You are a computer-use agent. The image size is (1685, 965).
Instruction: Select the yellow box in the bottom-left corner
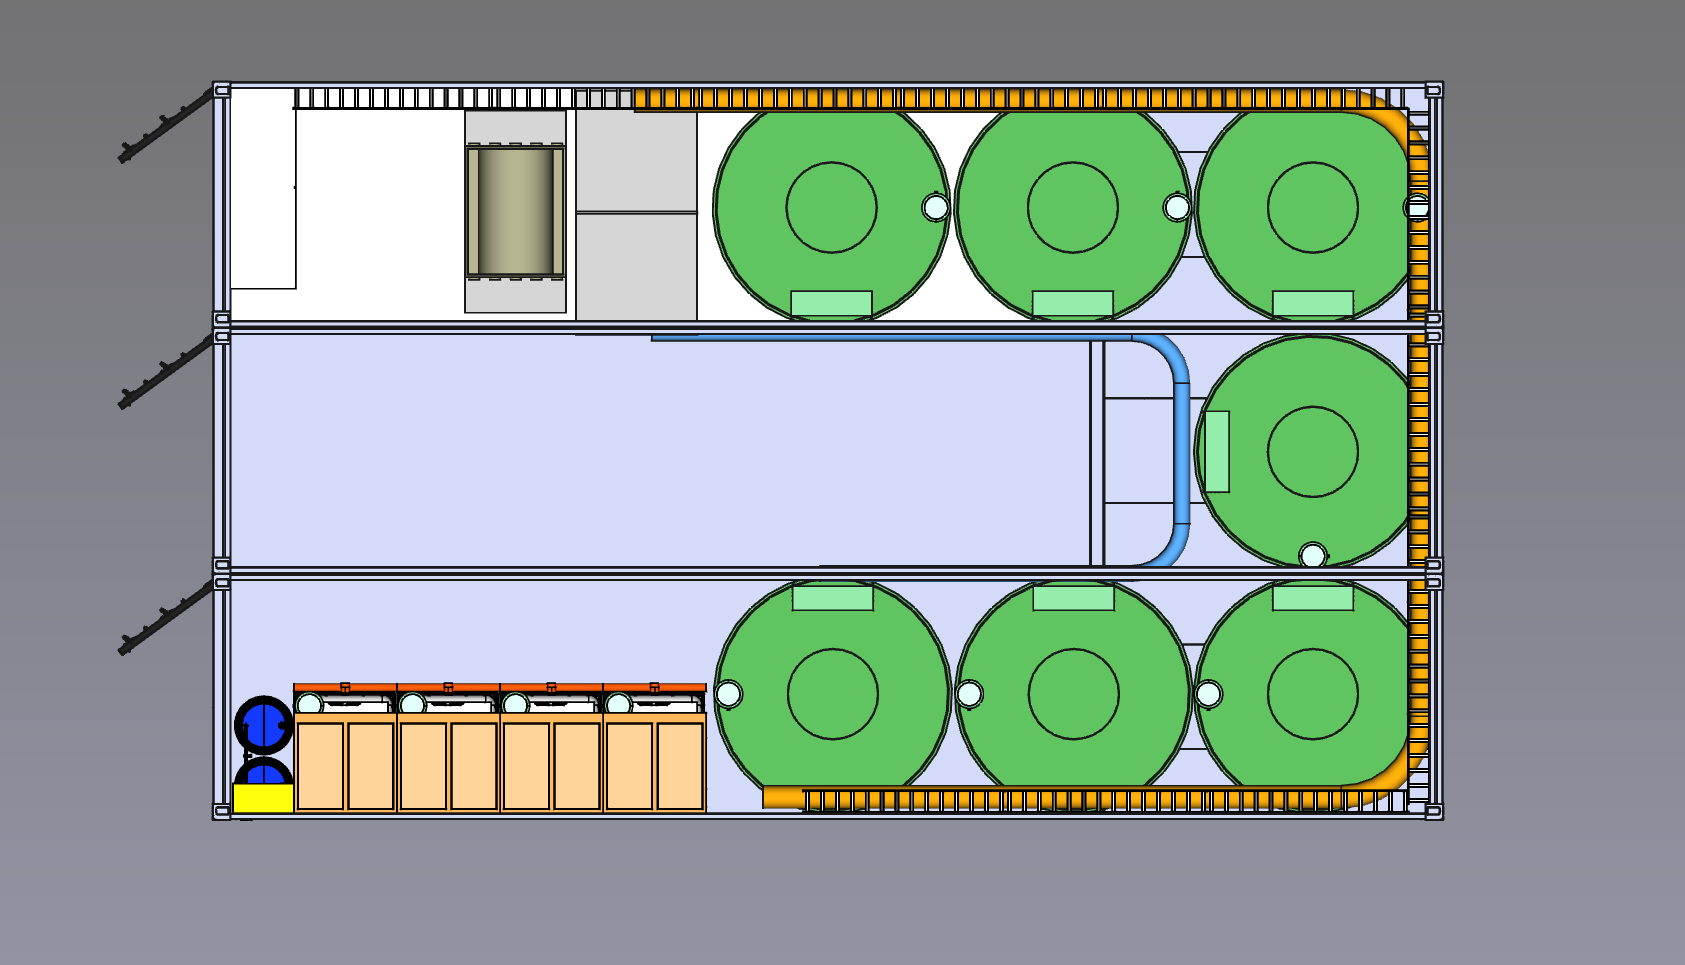pos(263,798)
